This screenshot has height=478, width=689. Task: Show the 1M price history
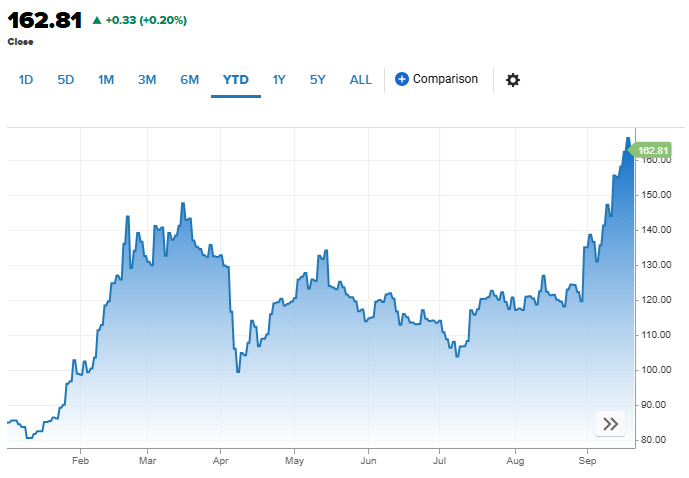click(106, 80)
